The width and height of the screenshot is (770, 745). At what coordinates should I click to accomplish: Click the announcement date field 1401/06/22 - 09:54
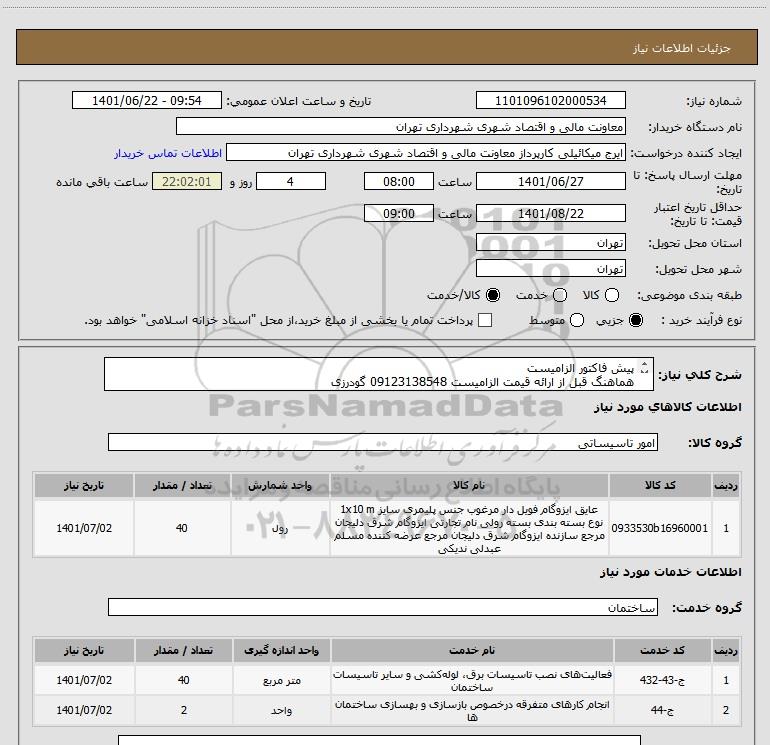coord(147,100)
